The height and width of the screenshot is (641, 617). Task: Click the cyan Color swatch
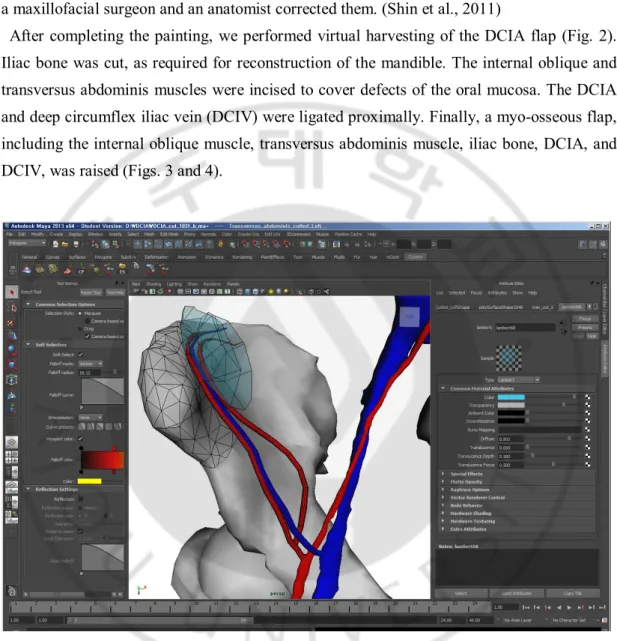point(511,397)
